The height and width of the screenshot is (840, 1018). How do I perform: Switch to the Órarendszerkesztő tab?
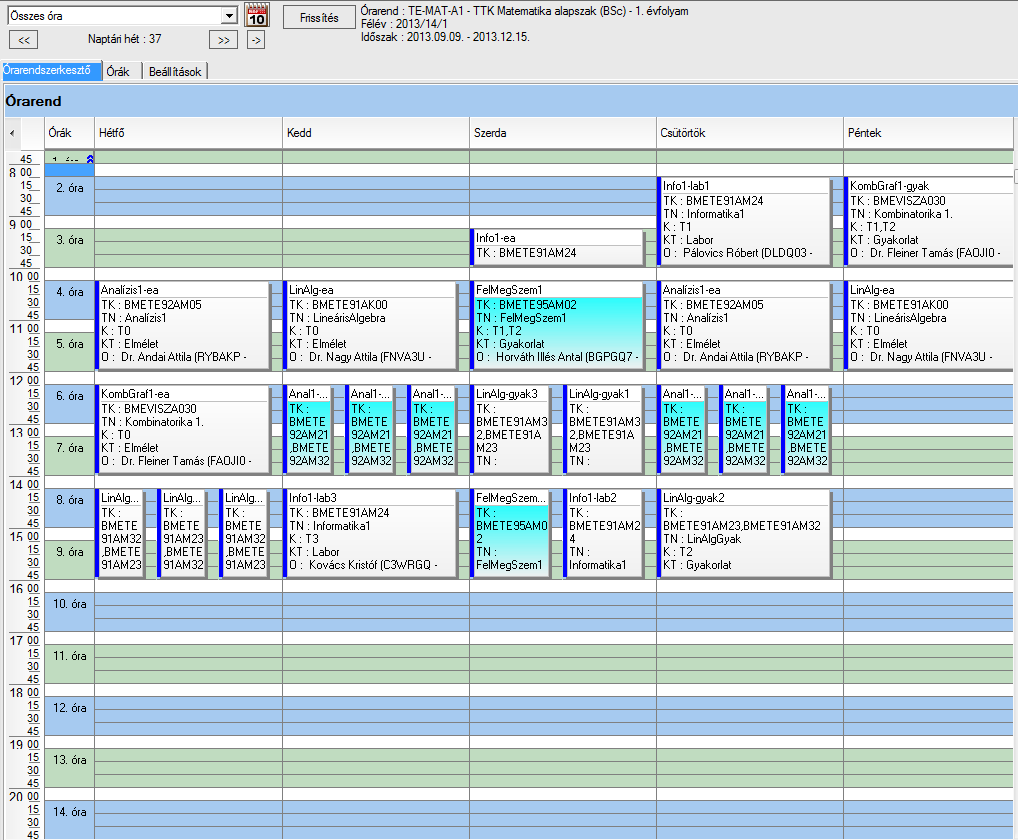(x=51, y=71)
